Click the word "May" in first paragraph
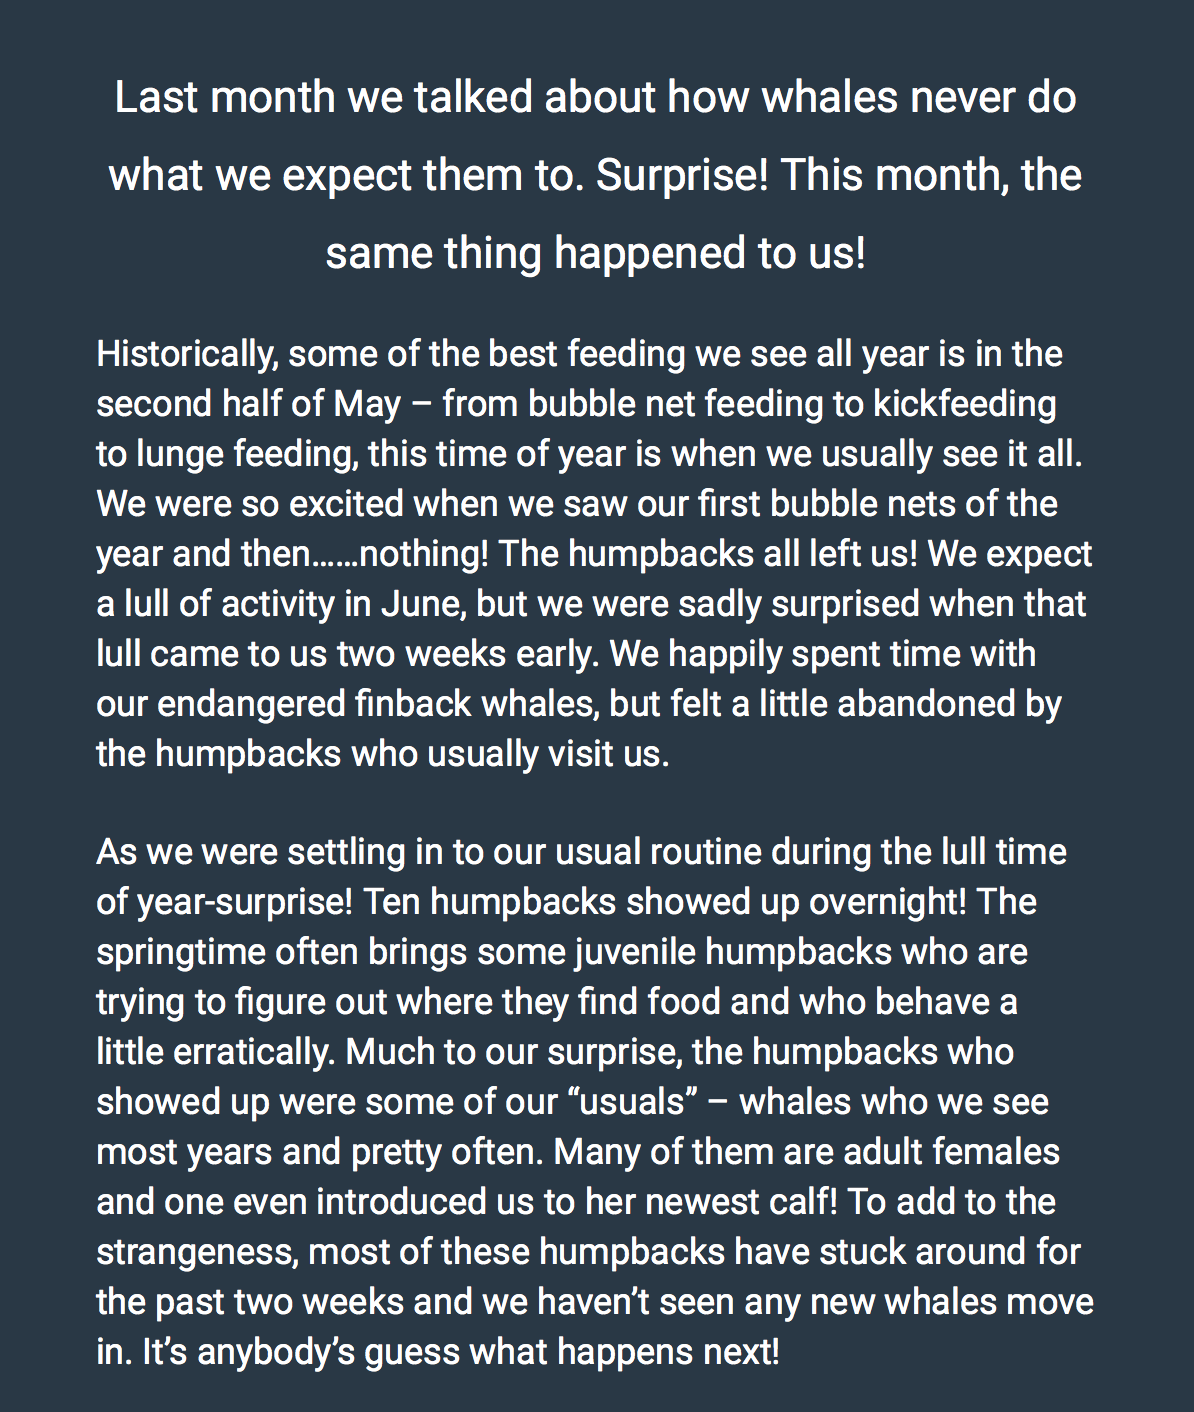 (367, 404)
